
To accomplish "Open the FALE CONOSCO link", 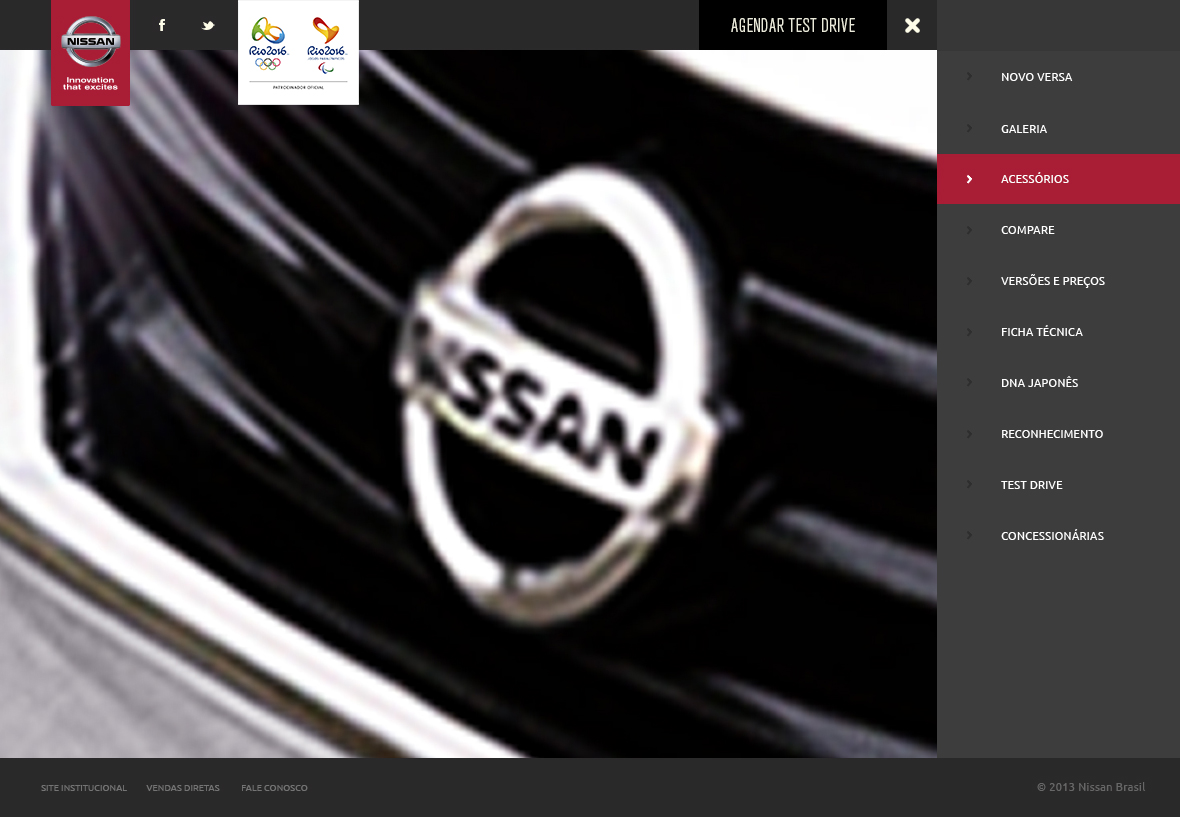I will tap(274, 787).
